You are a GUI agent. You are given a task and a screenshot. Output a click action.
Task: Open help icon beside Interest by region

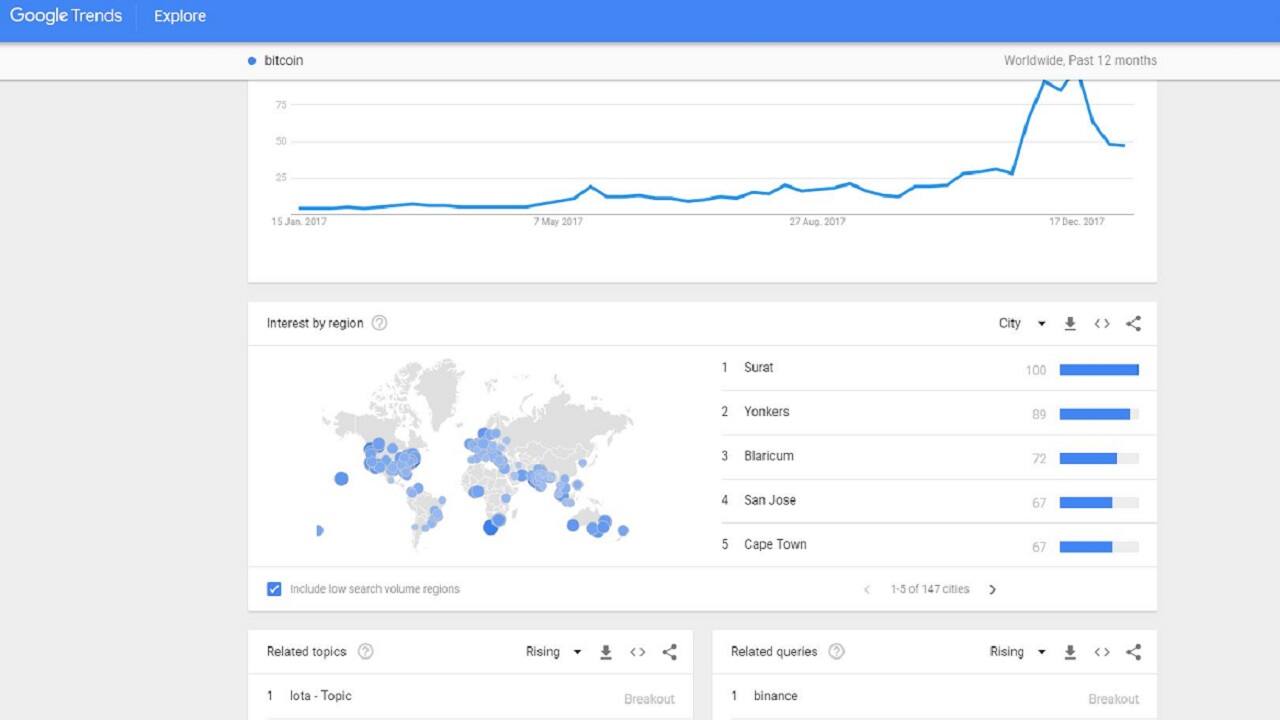(x=379, y=324)
